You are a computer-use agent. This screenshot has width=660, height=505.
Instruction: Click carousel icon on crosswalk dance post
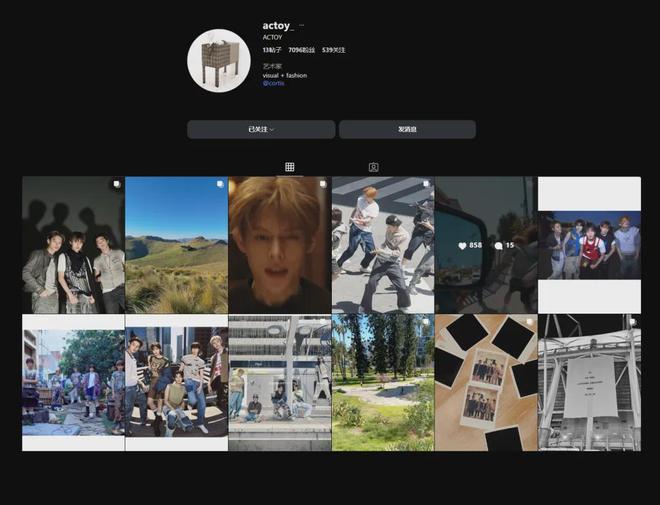click(x=425, y=185)
